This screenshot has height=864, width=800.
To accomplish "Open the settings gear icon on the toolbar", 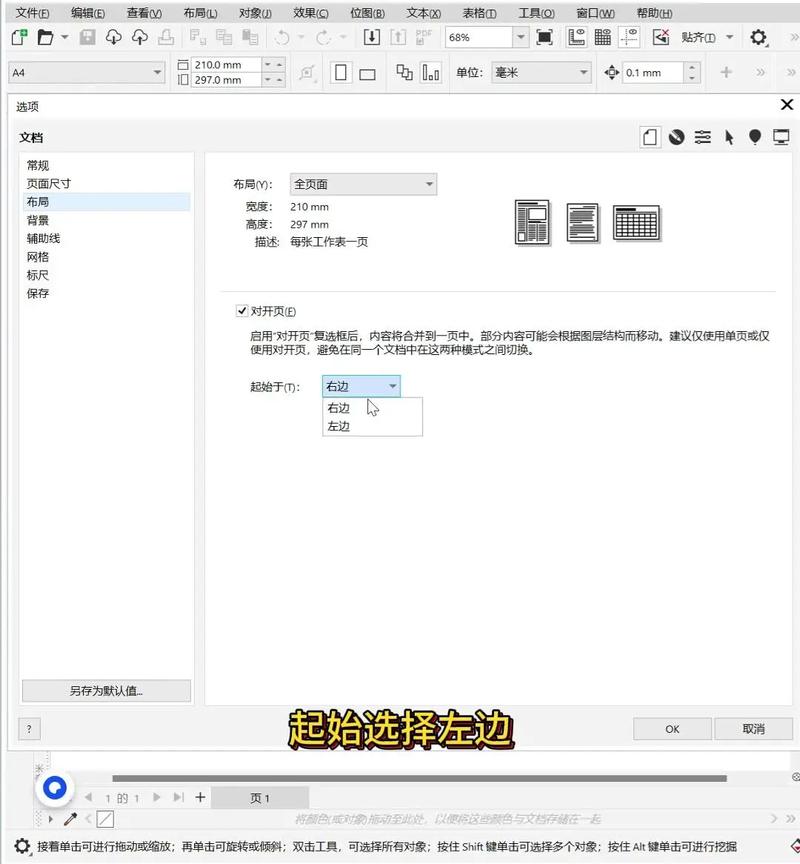I will (757, 37).
